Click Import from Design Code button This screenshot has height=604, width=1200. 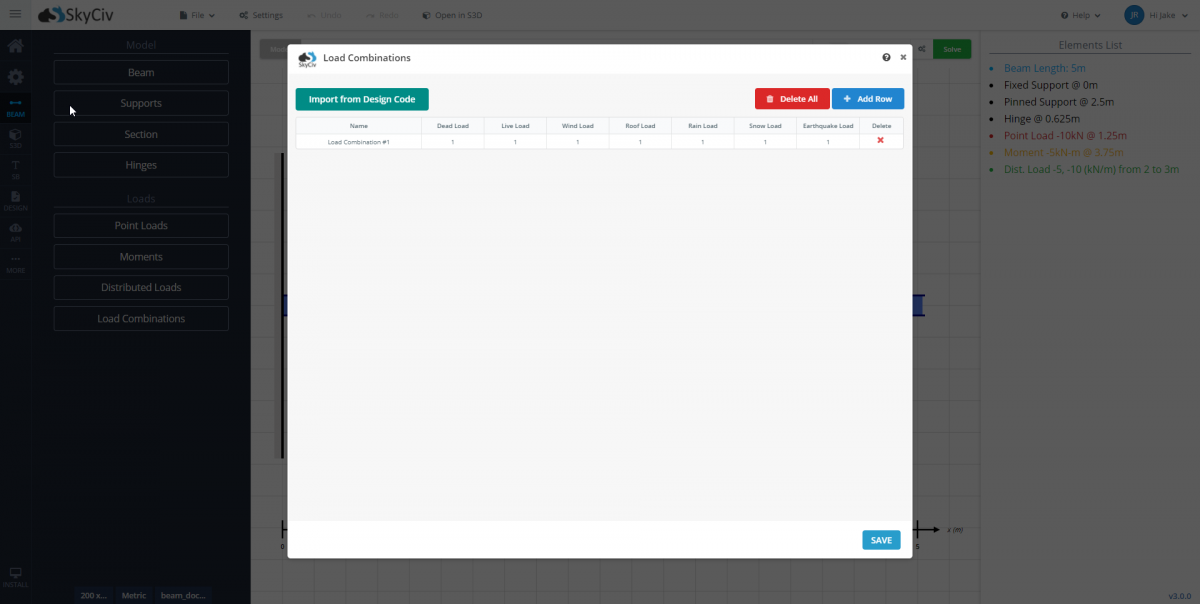click(362, 99)
